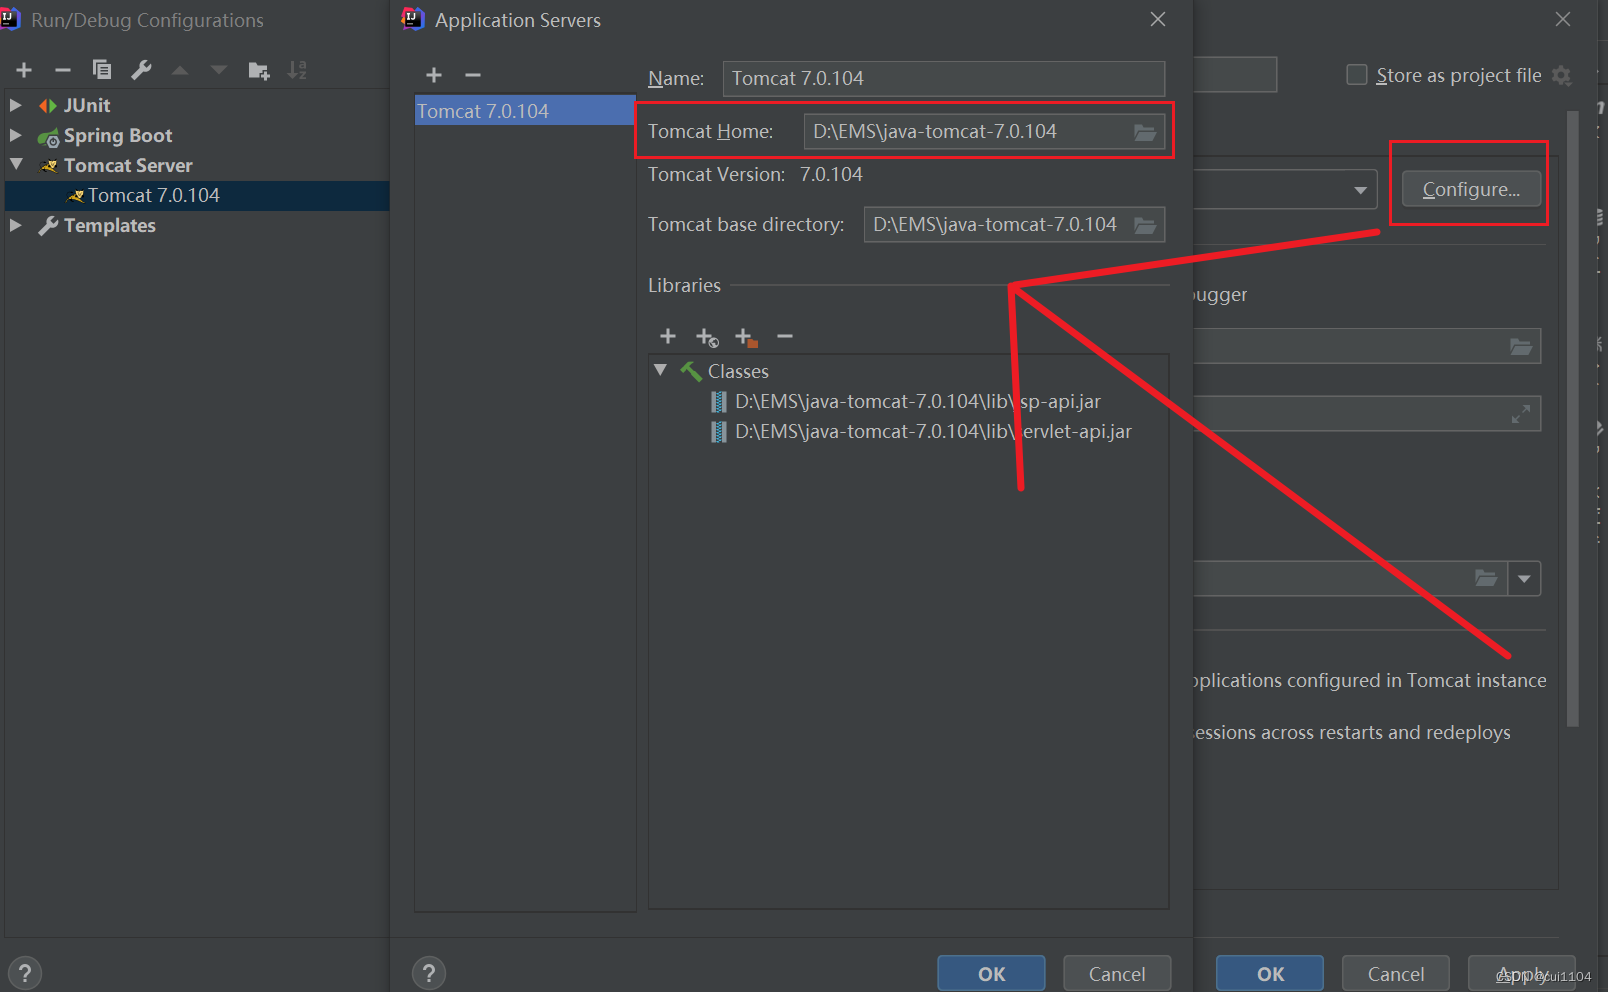Click the Classes library group label

[x=738, y=371]
